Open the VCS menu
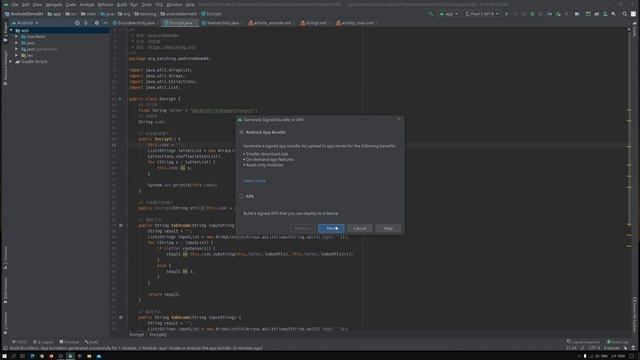 (159, 4)
